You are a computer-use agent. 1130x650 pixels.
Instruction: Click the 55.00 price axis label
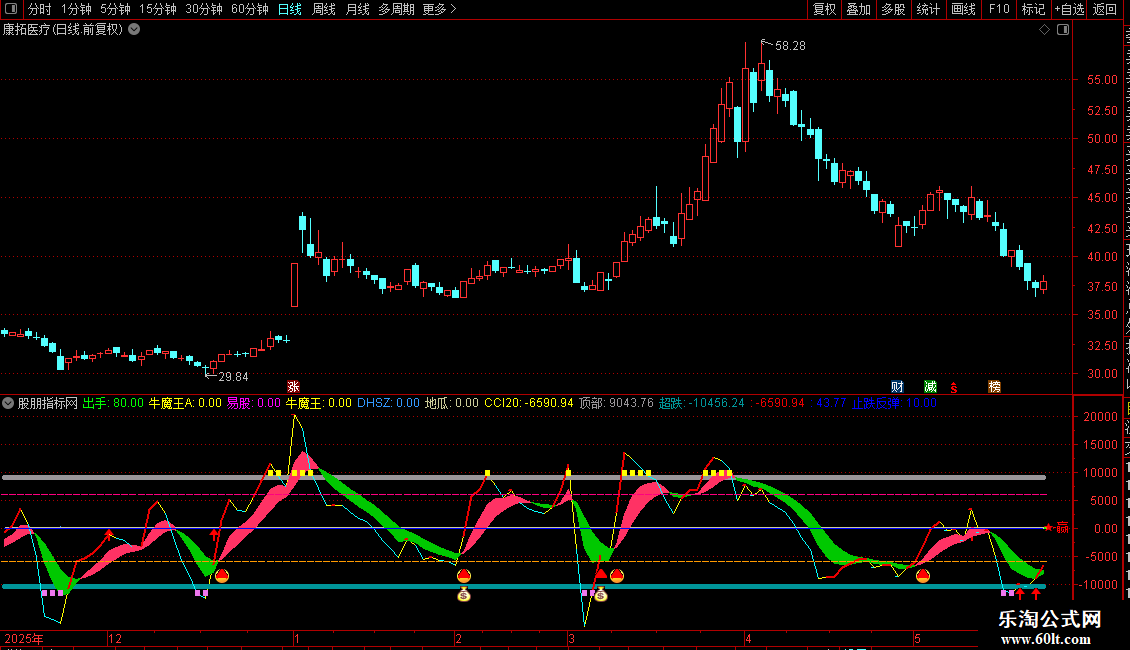click(x=1103, y=80)
